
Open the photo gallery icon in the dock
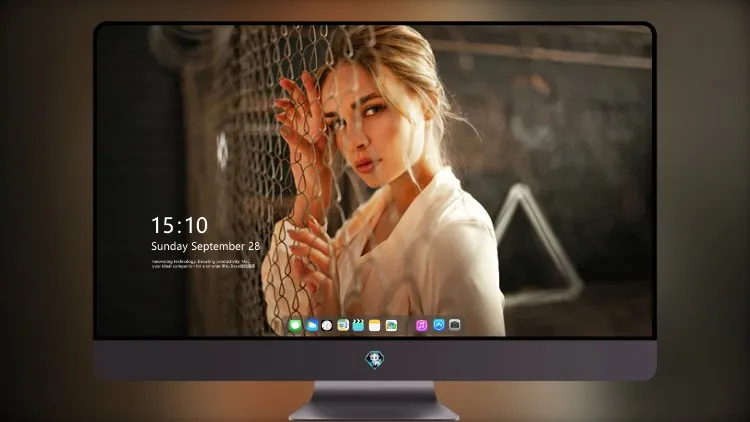click(391, 326)
